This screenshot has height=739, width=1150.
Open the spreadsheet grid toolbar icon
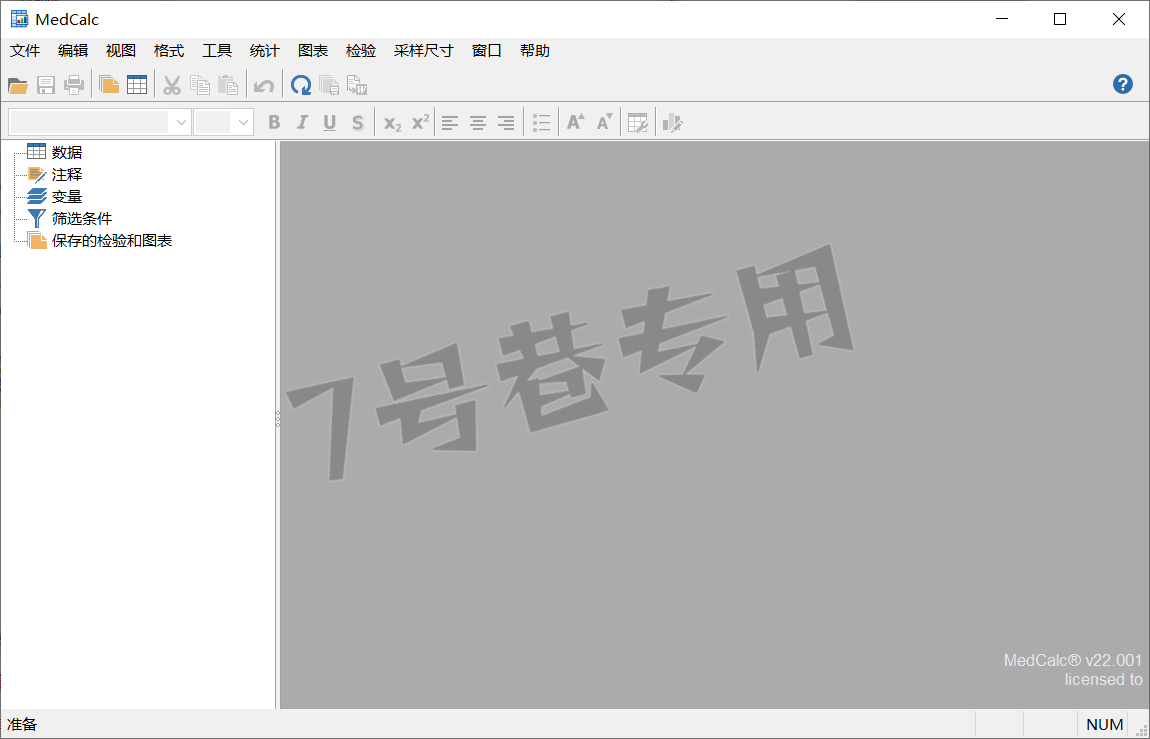pos(137,85)
